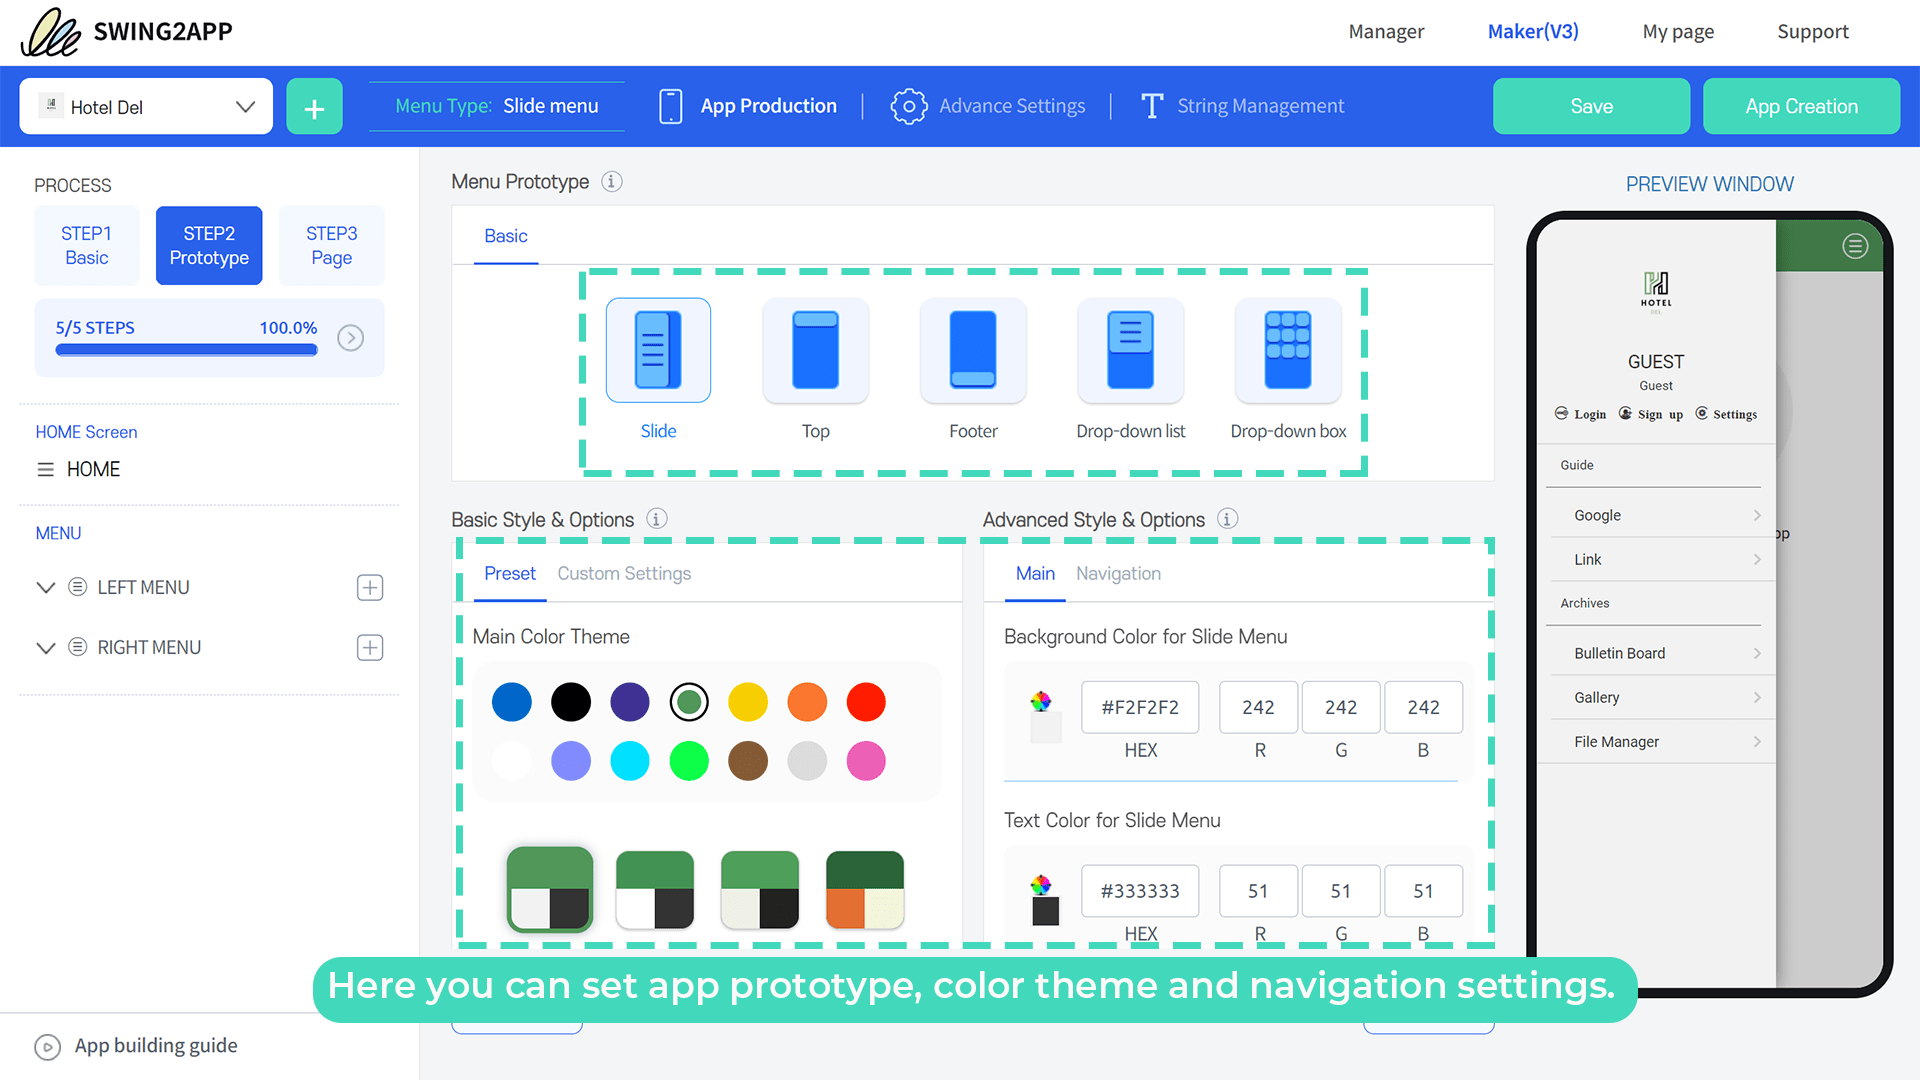
Task: Choose the Footer menu prototype
Action: [x=973, y=350]
